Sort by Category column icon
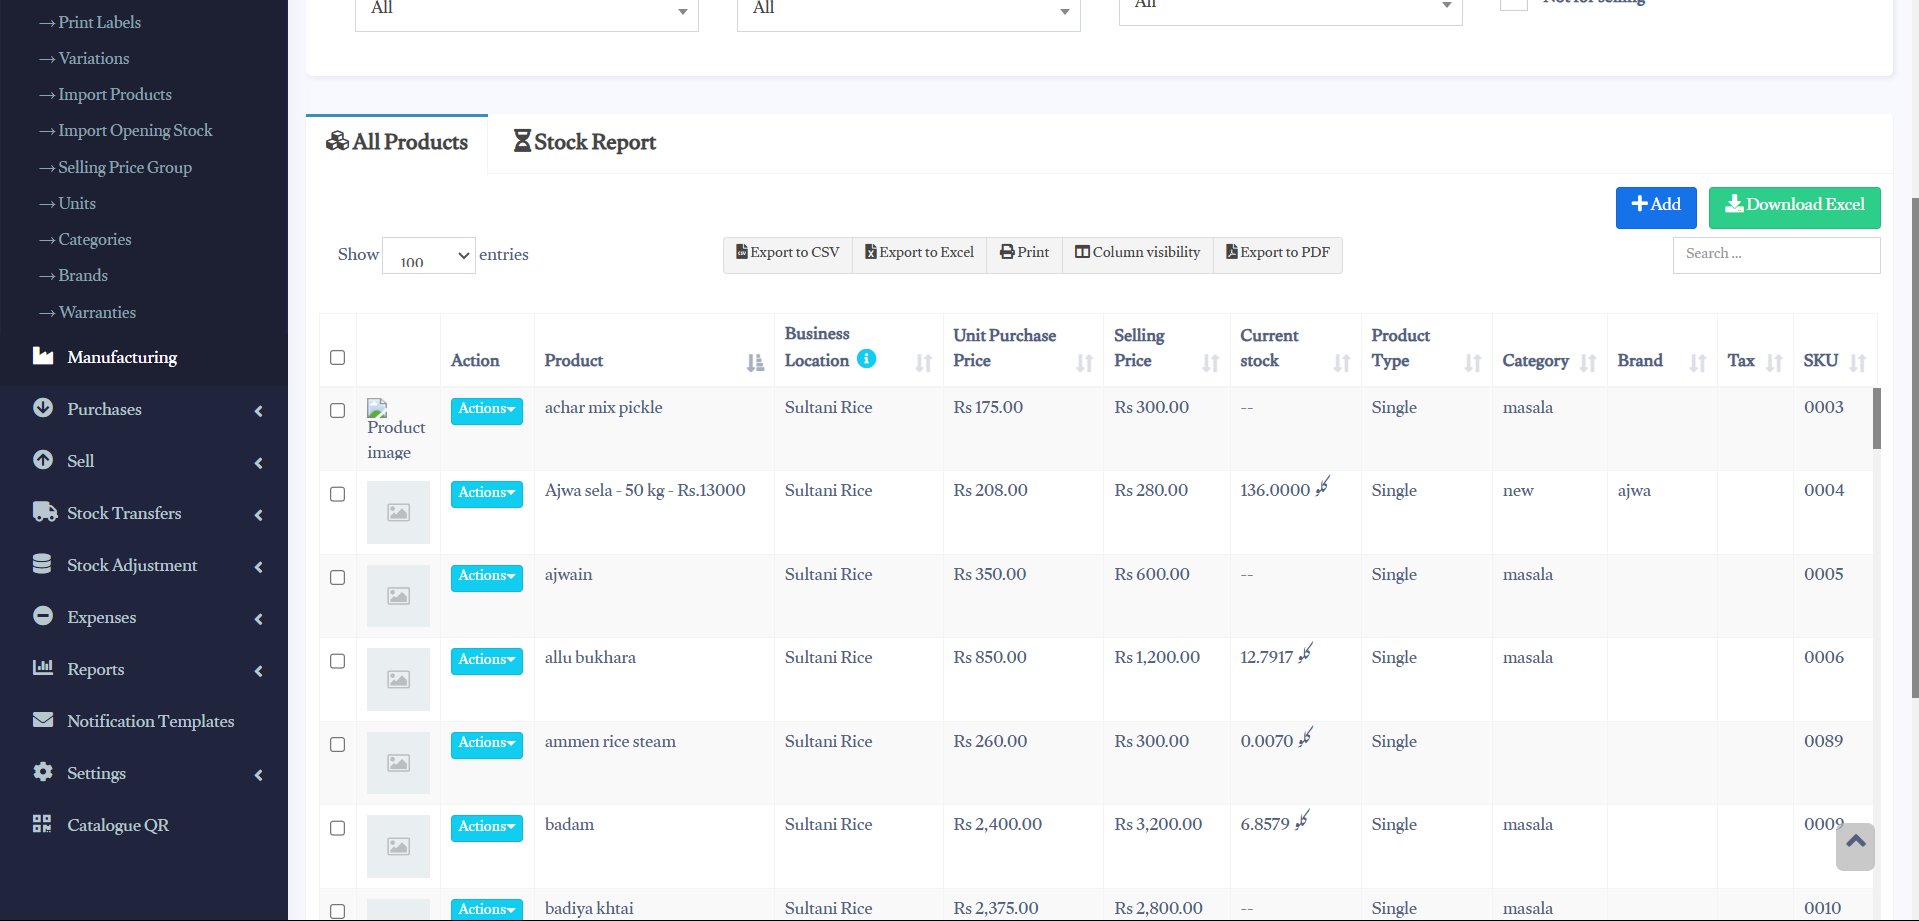1919x921 pixels. pos(1588,363)
